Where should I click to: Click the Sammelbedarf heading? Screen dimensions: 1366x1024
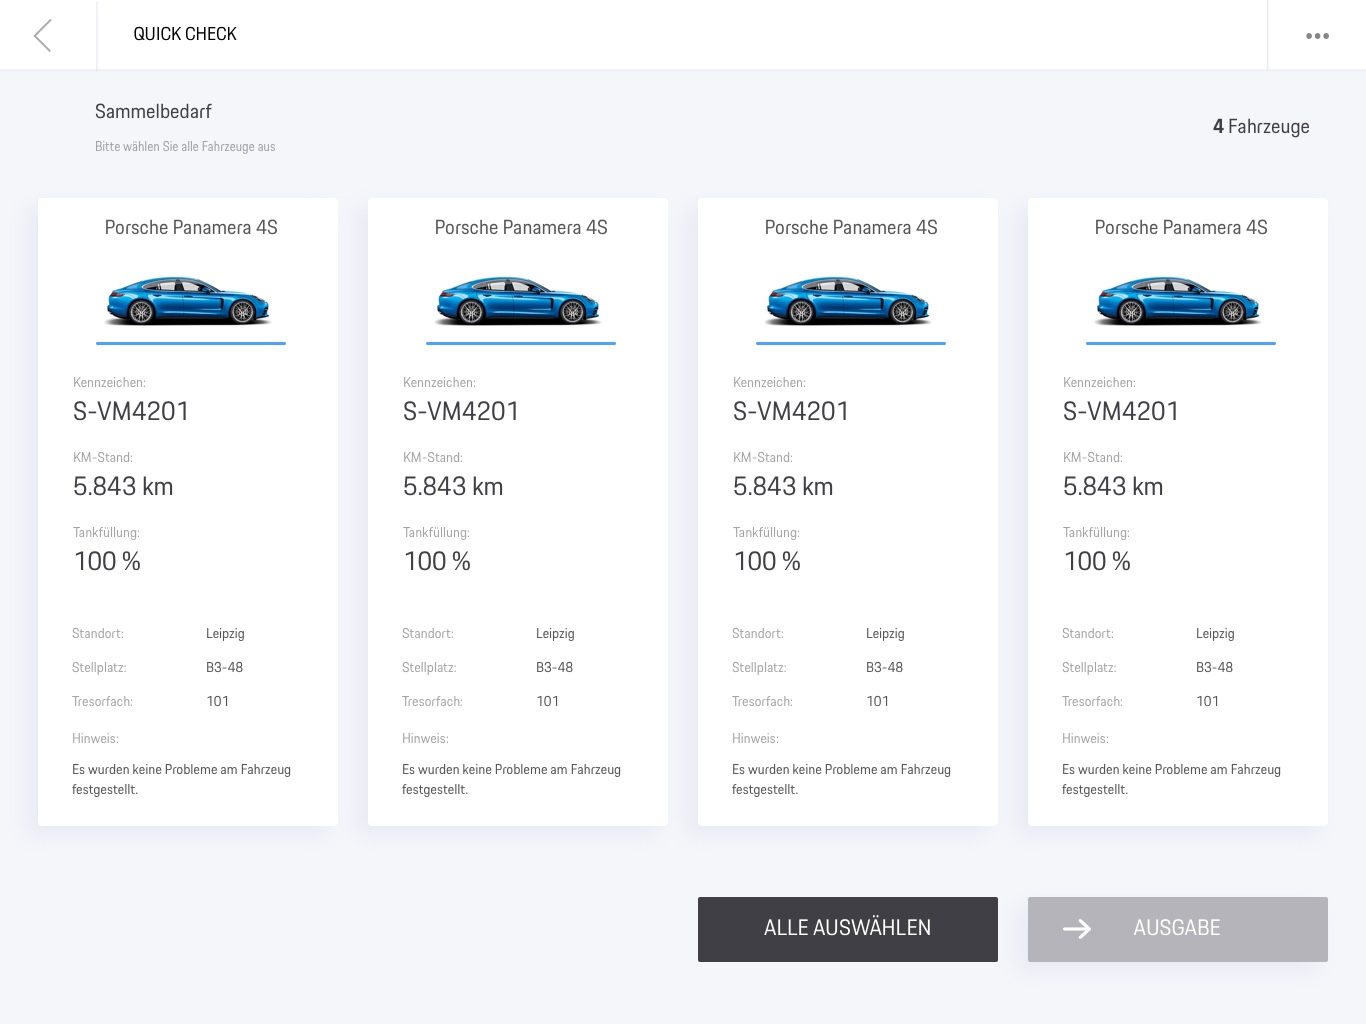[153, 112]
